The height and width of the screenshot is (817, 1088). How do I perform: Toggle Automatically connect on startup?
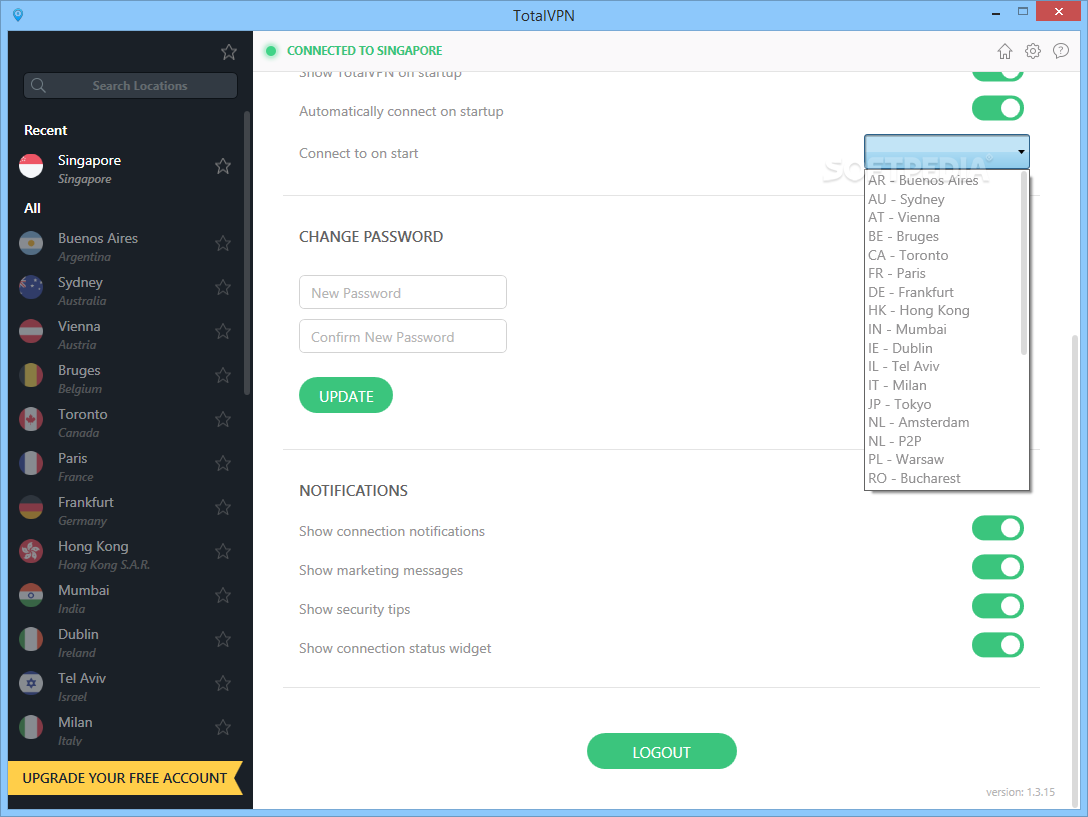pyautogui.click(x=998, y=108)
